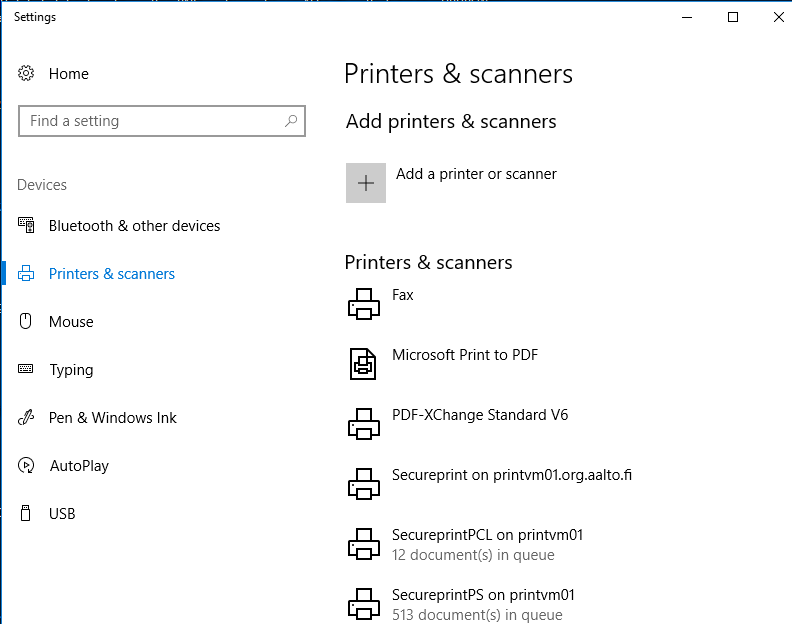This screenshot has height=624, width=792.
Task: Select Secureprint on printvm01.org.aalto.fi
Action: click(x=511, y=475)
